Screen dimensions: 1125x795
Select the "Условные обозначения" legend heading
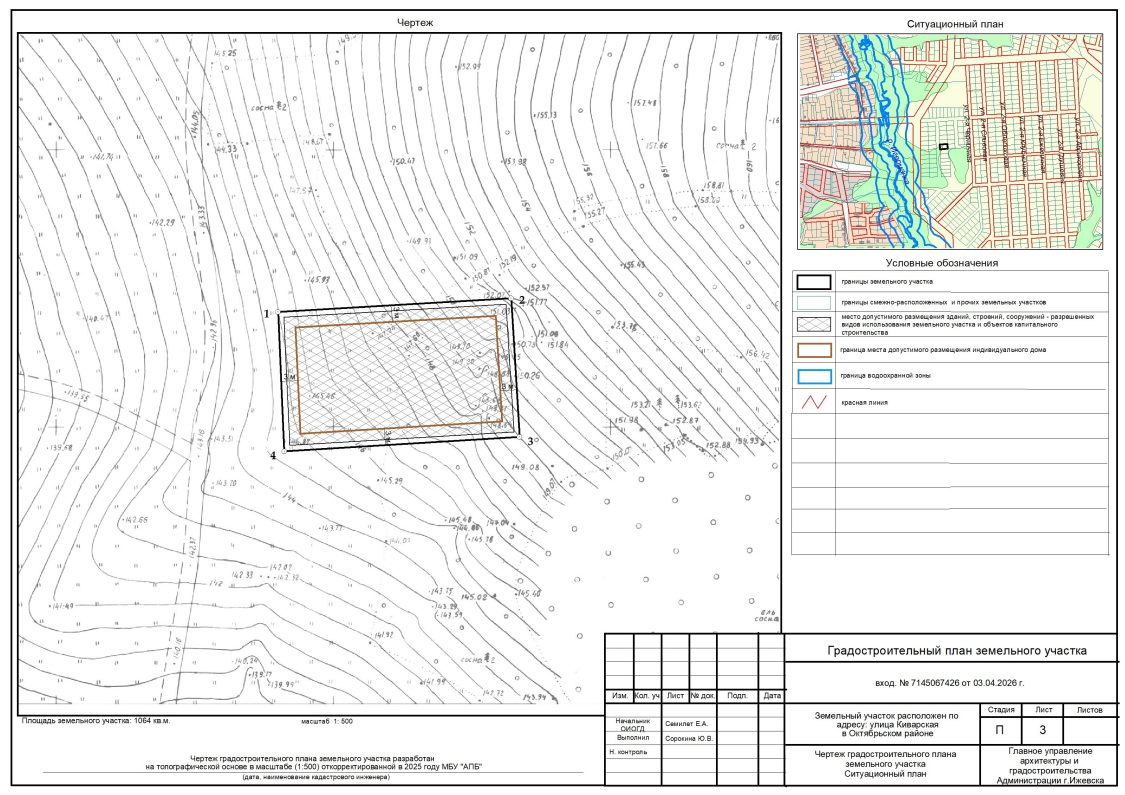point(941,263)
